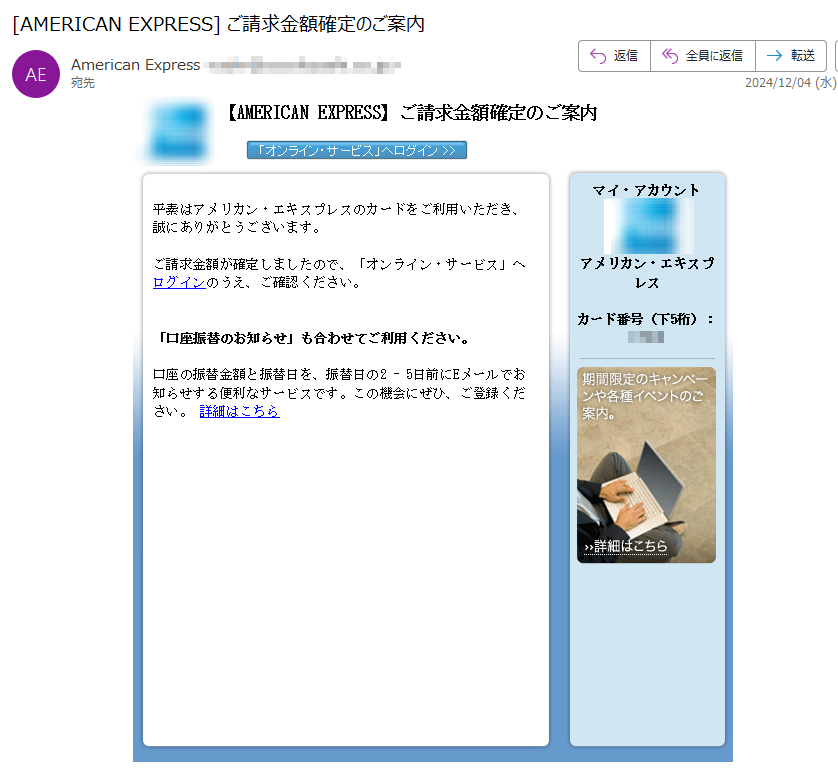838x775 pixels.
Task: Click the date 2024/12/04 (水)
Action: tap(790, 82)
